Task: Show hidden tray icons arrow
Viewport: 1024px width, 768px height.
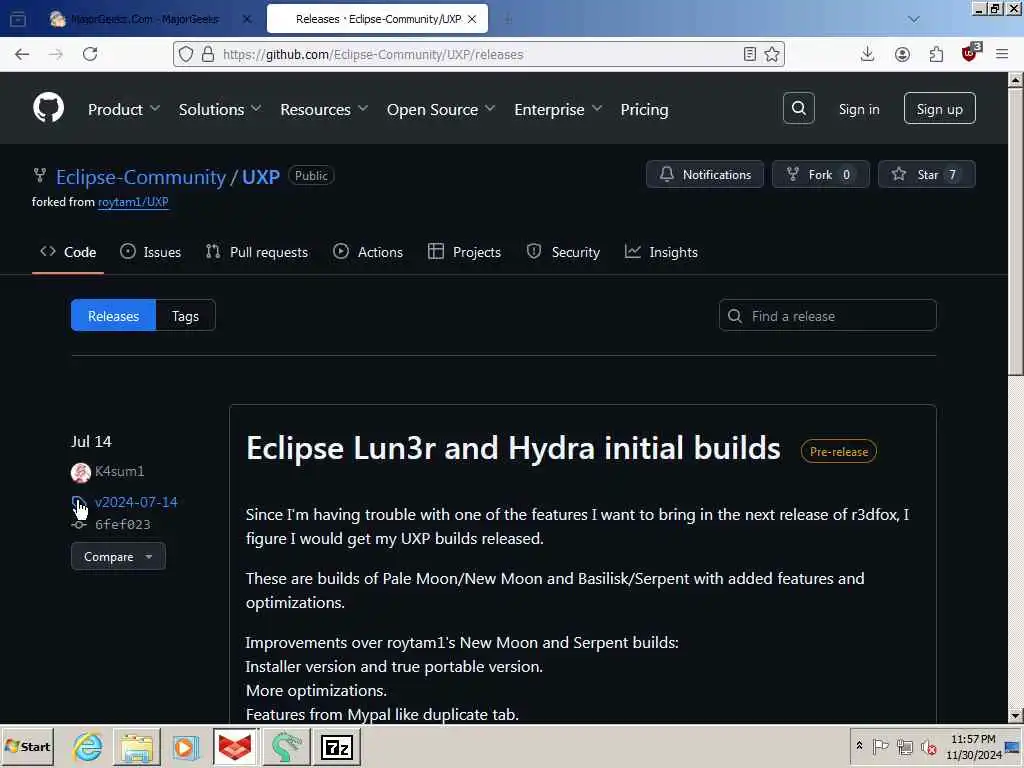Action: click(x=859, y=745)
